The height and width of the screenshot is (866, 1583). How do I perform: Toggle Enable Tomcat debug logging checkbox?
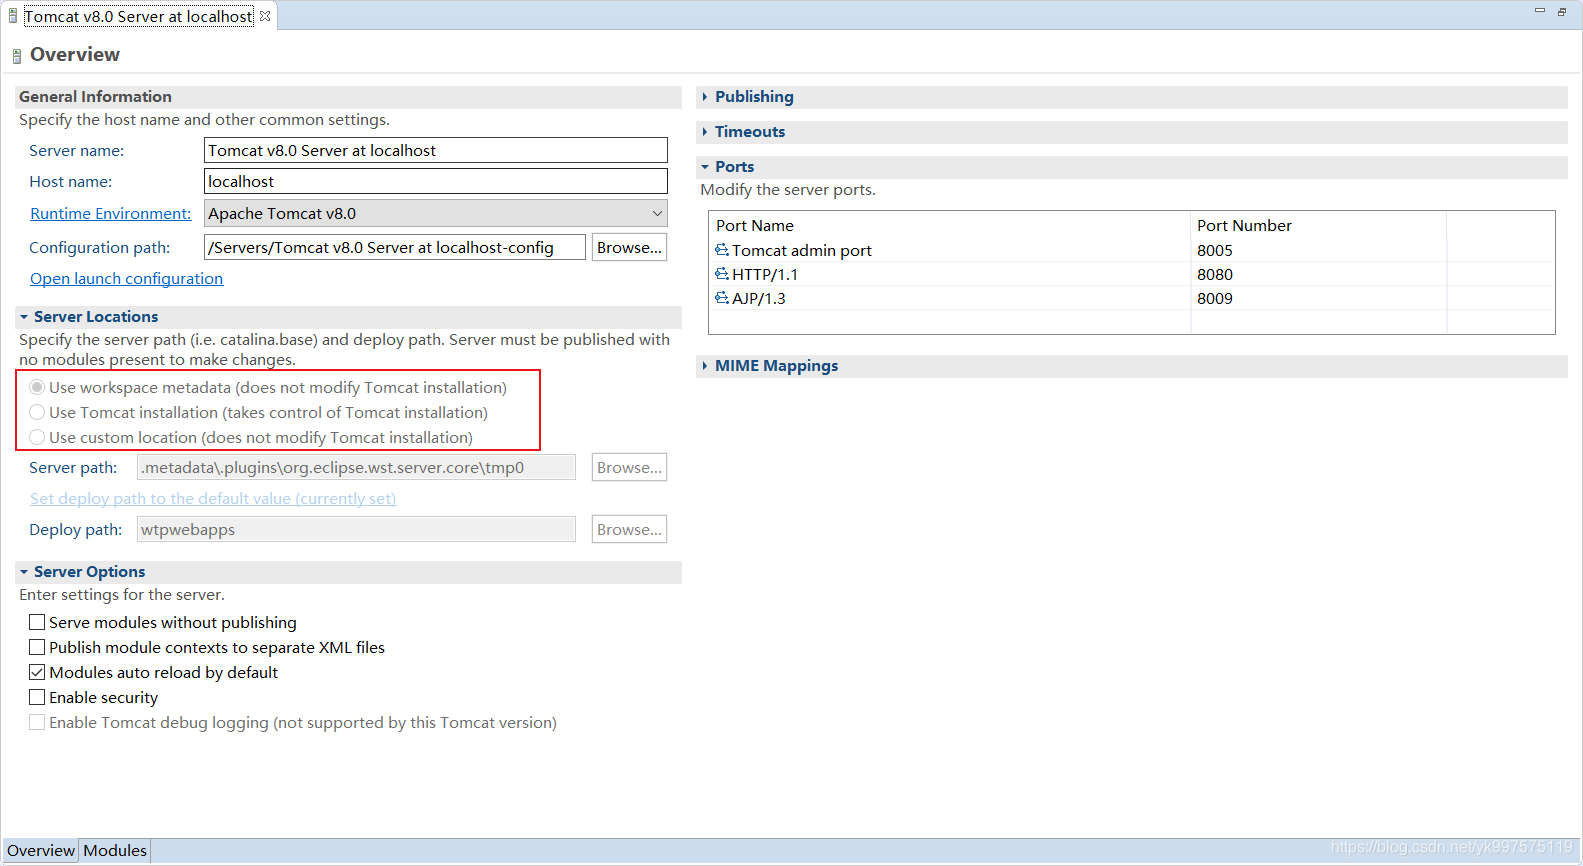(37, 722)
